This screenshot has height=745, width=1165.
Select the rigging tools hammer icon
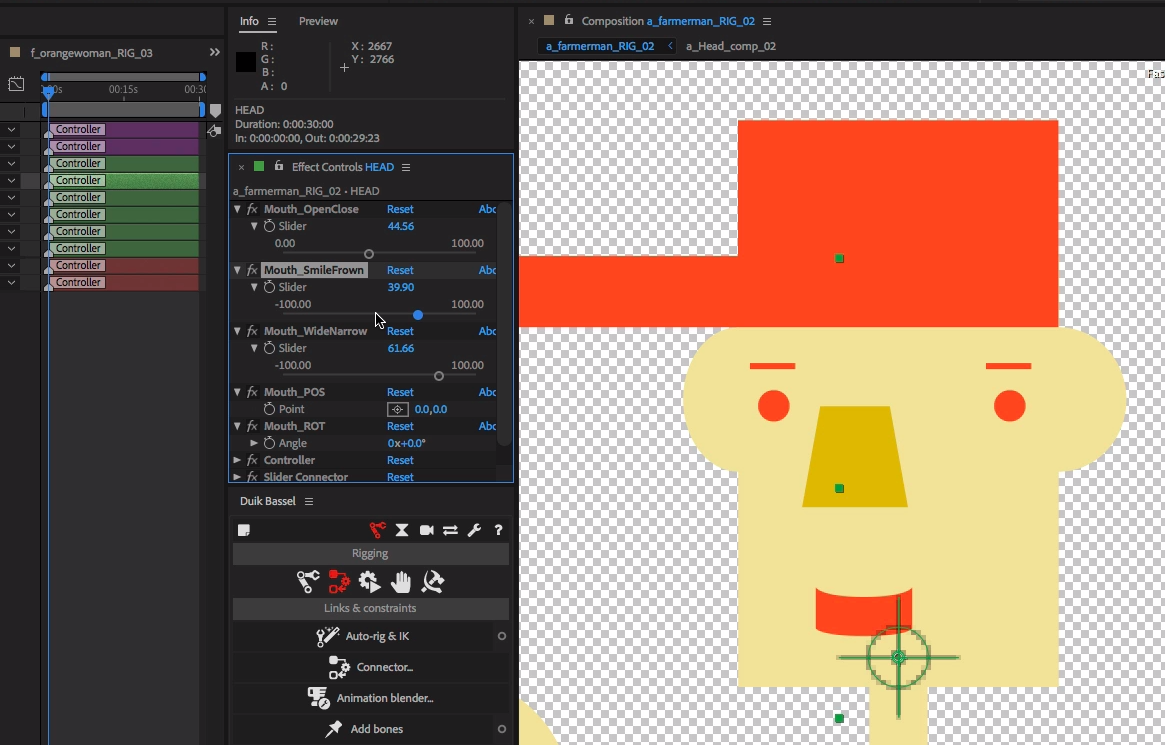[x=432, y=581]
